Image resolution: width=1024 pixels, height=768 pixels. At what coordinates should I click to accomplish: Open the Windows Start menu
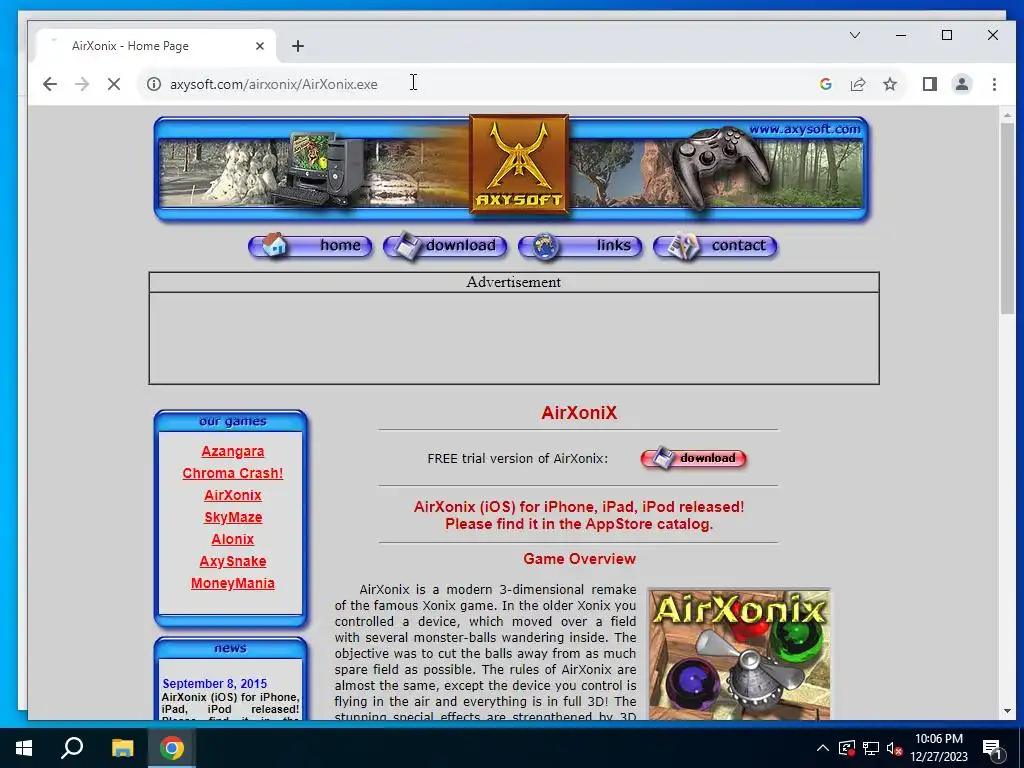[24, 748]
